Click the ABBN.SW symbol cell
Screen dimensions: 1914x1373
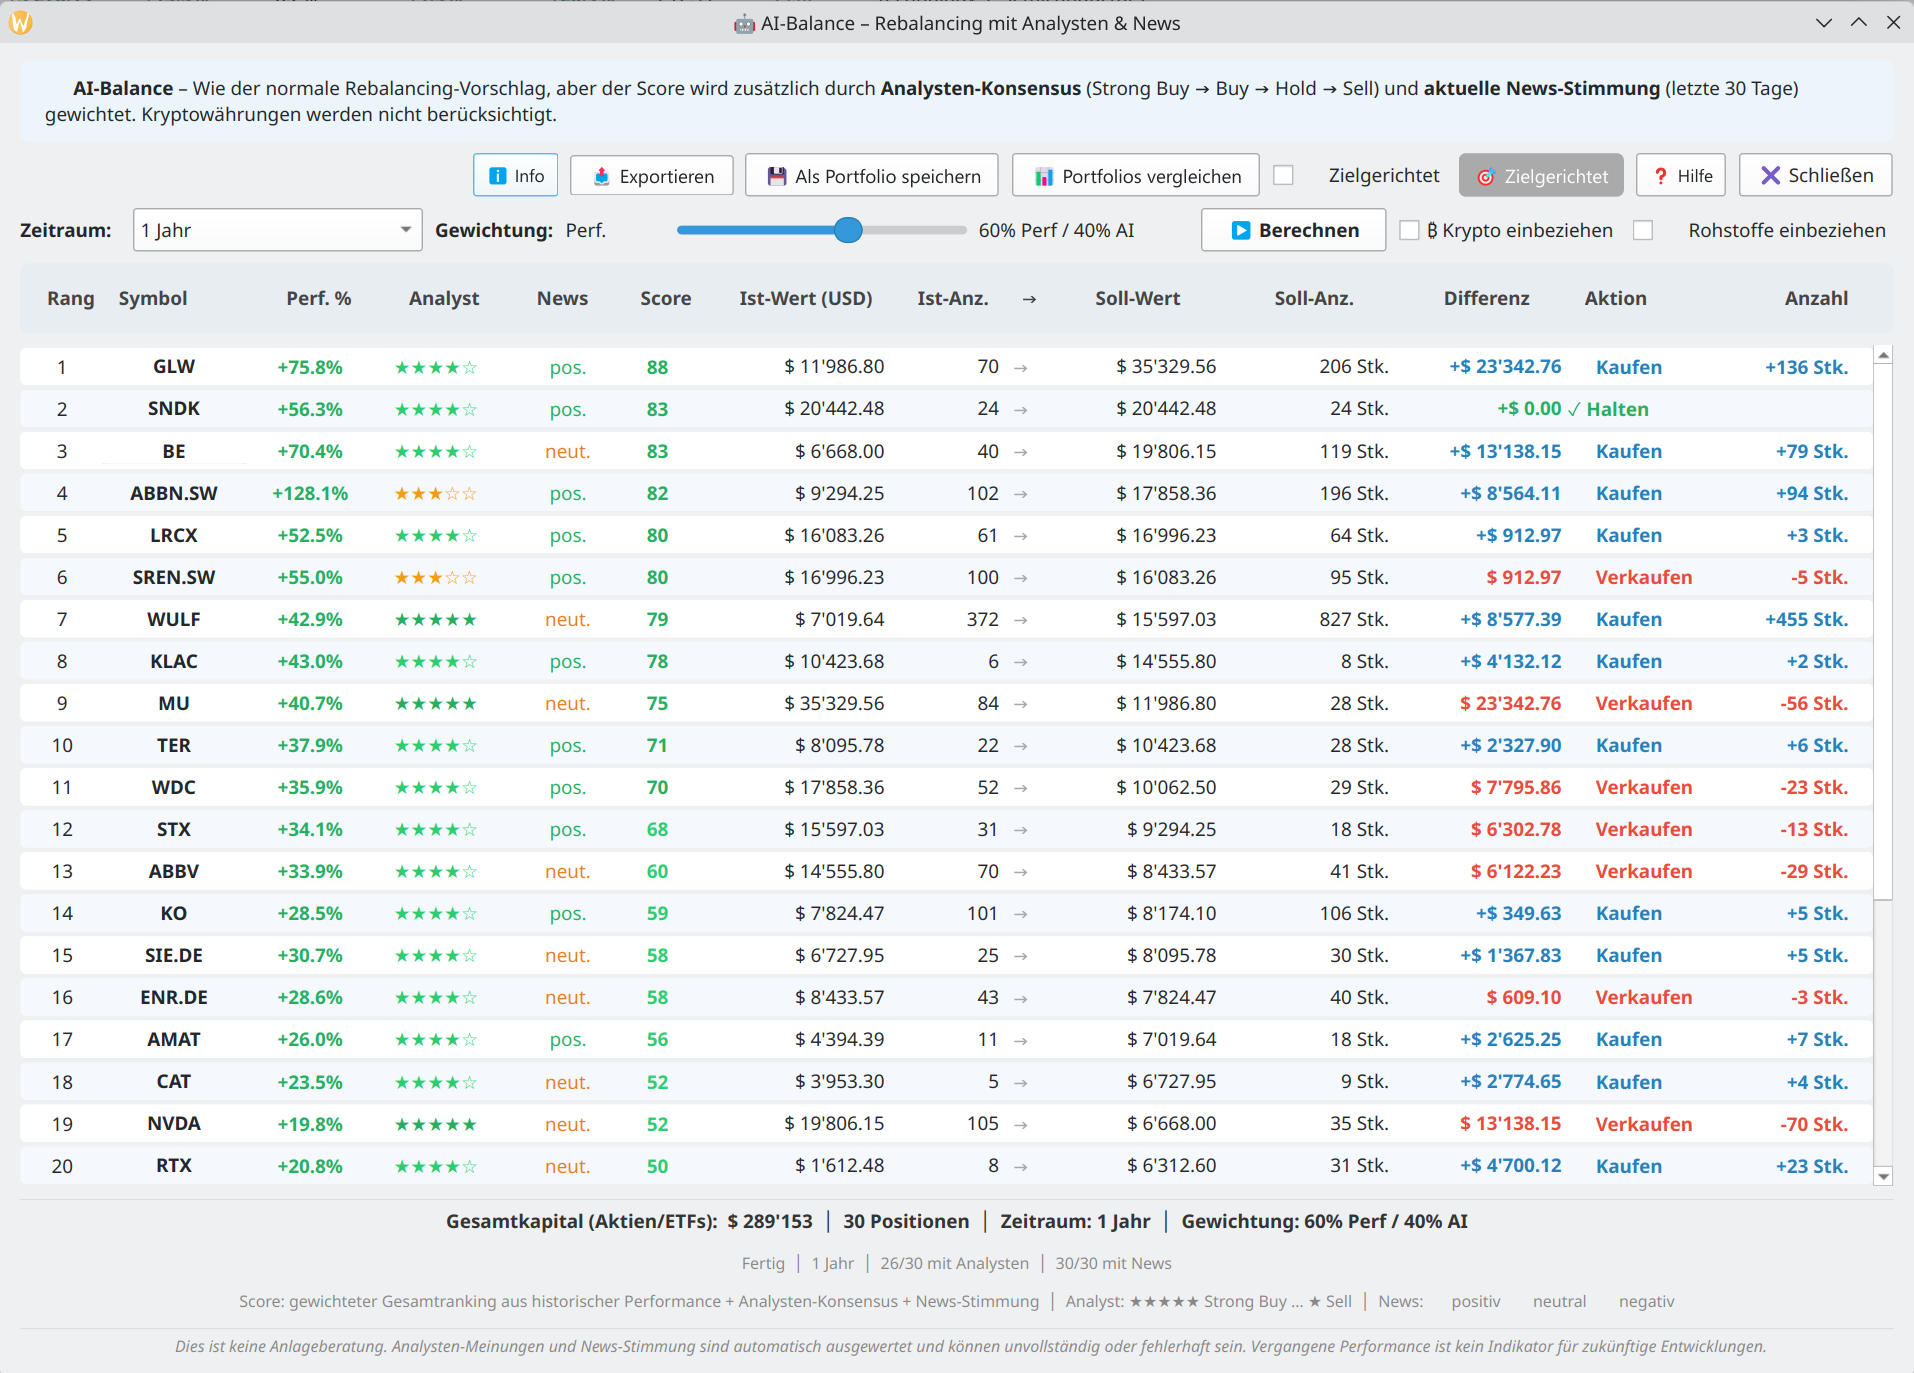coord(174,493)
